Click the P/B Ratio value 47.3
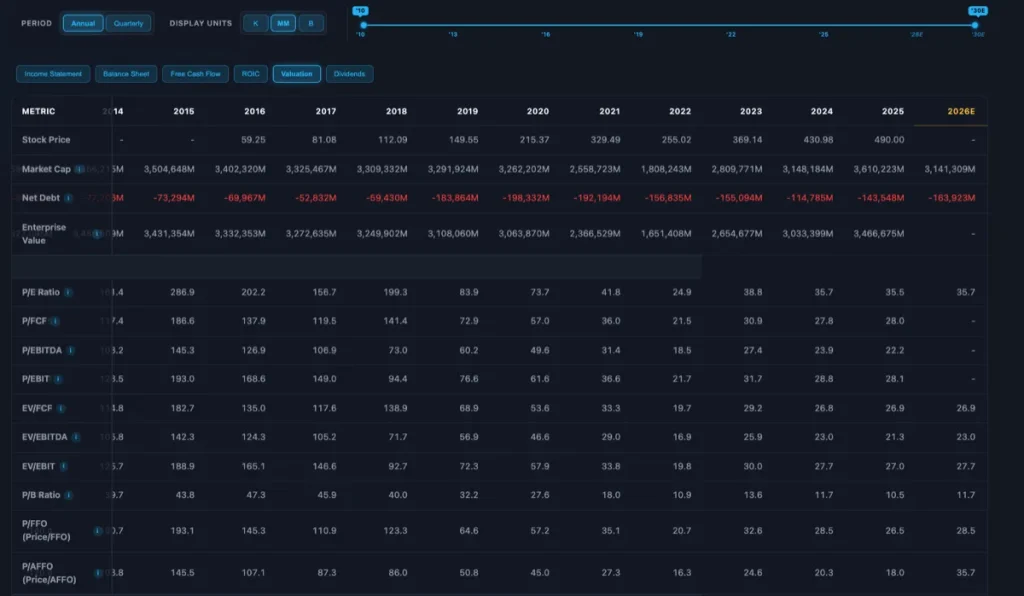The width and height of the screenshot is (1024, 596). [x=256, y=495]
